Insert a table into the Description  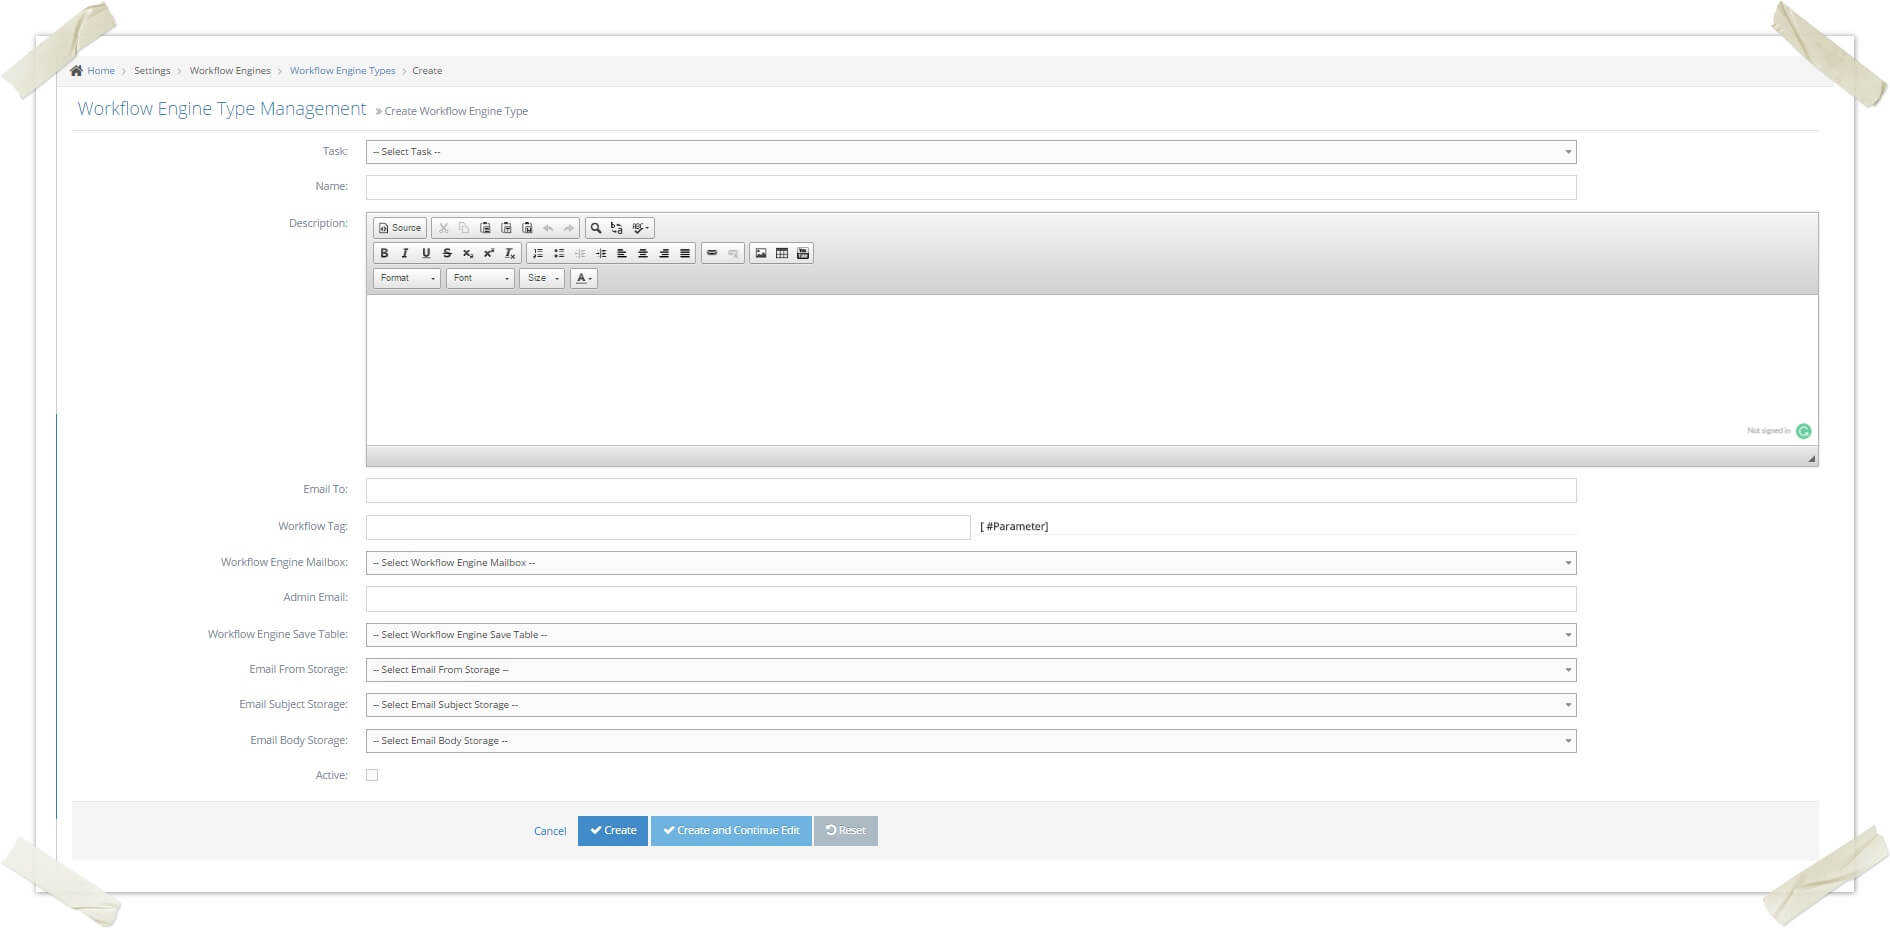783,253
